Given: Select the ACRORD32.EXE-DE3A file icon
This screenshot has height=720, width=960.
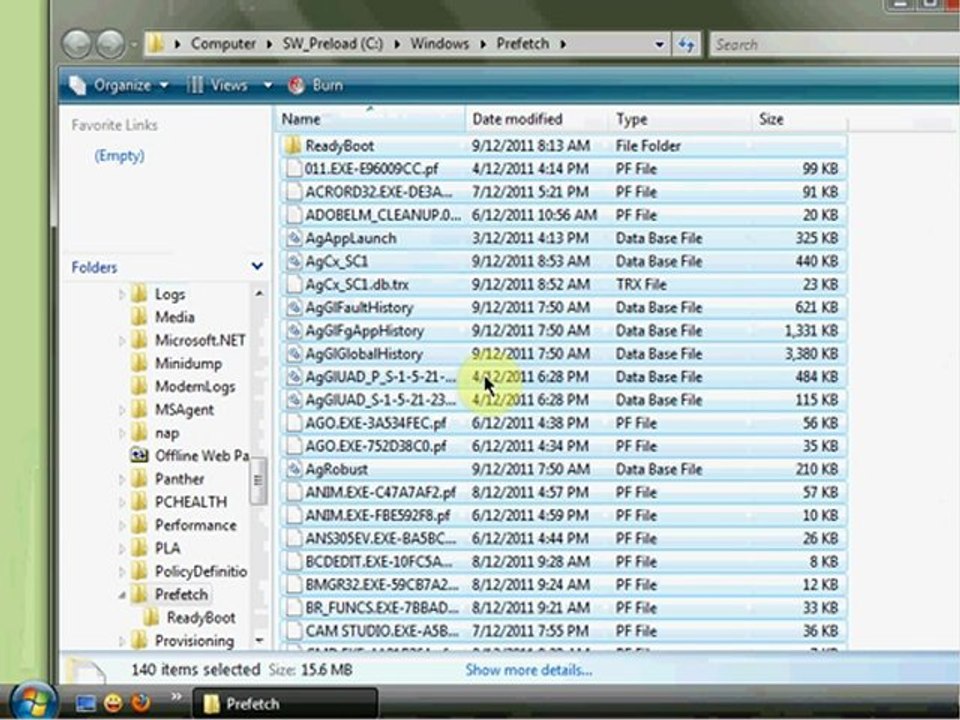Looking at the screenshot, I should pos(294,192).
